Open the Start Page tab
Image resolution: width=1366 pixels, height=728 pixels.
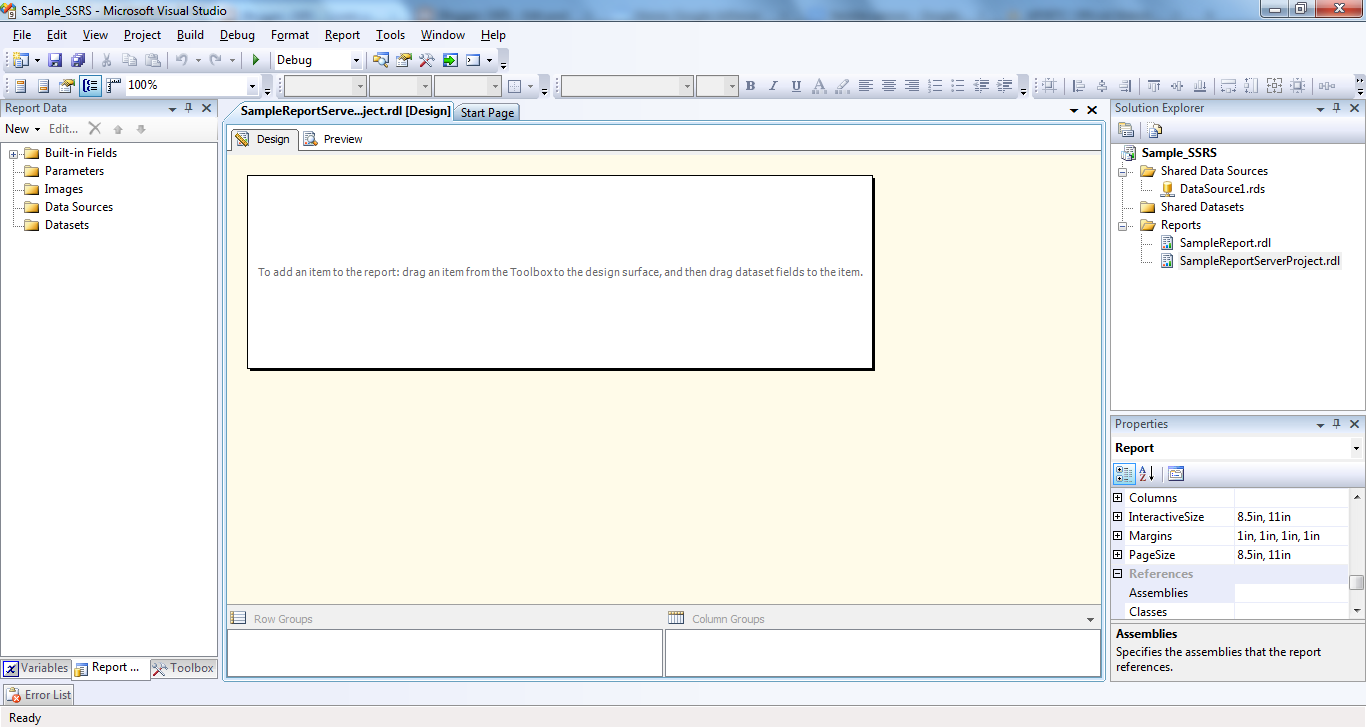click(x=486, y=111)
